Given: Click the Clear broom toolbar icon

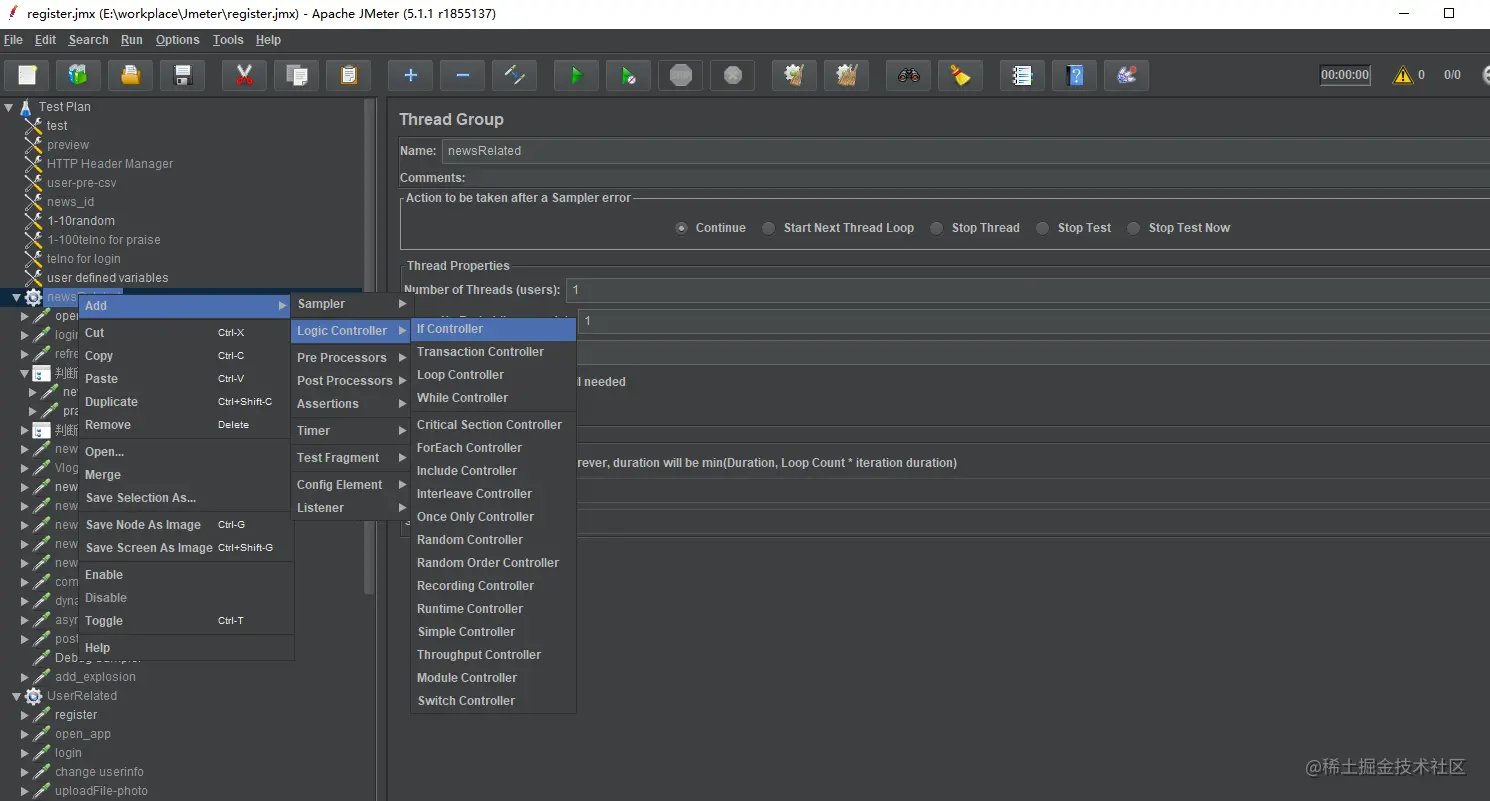Looking at the screenshot, I should pyautogui.click(x=795, y=75).
